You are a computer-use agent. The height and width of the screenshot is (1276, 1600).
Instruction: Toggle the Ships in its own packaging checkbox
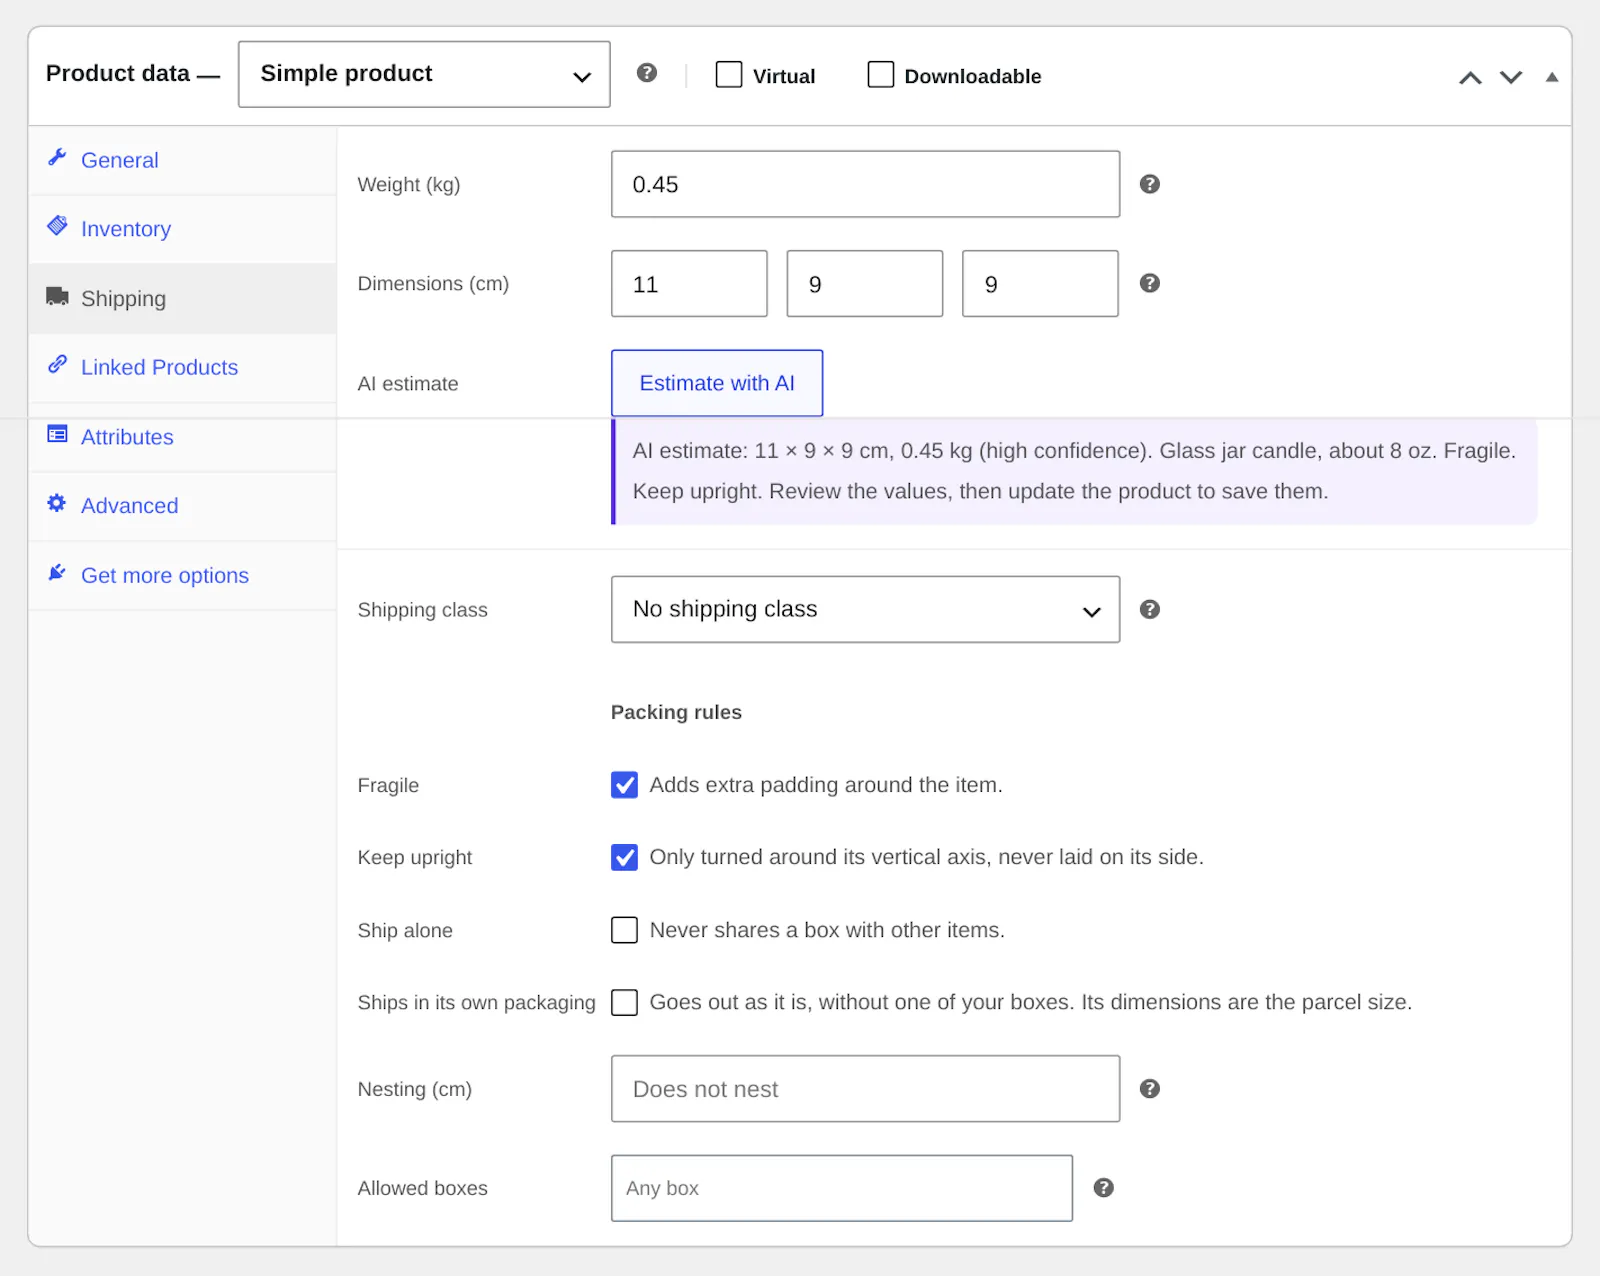pyautogui.click(x=624, y=1002)
